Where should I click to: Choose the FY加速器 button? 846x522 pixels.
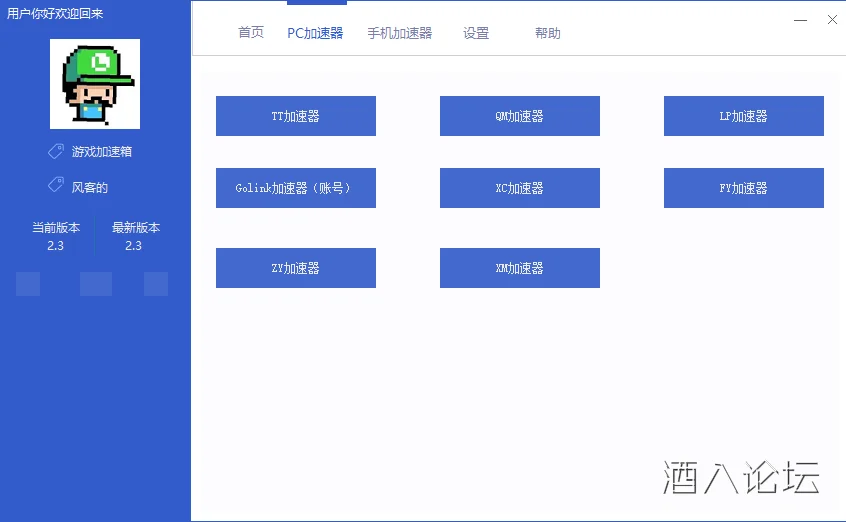point(743,188)
